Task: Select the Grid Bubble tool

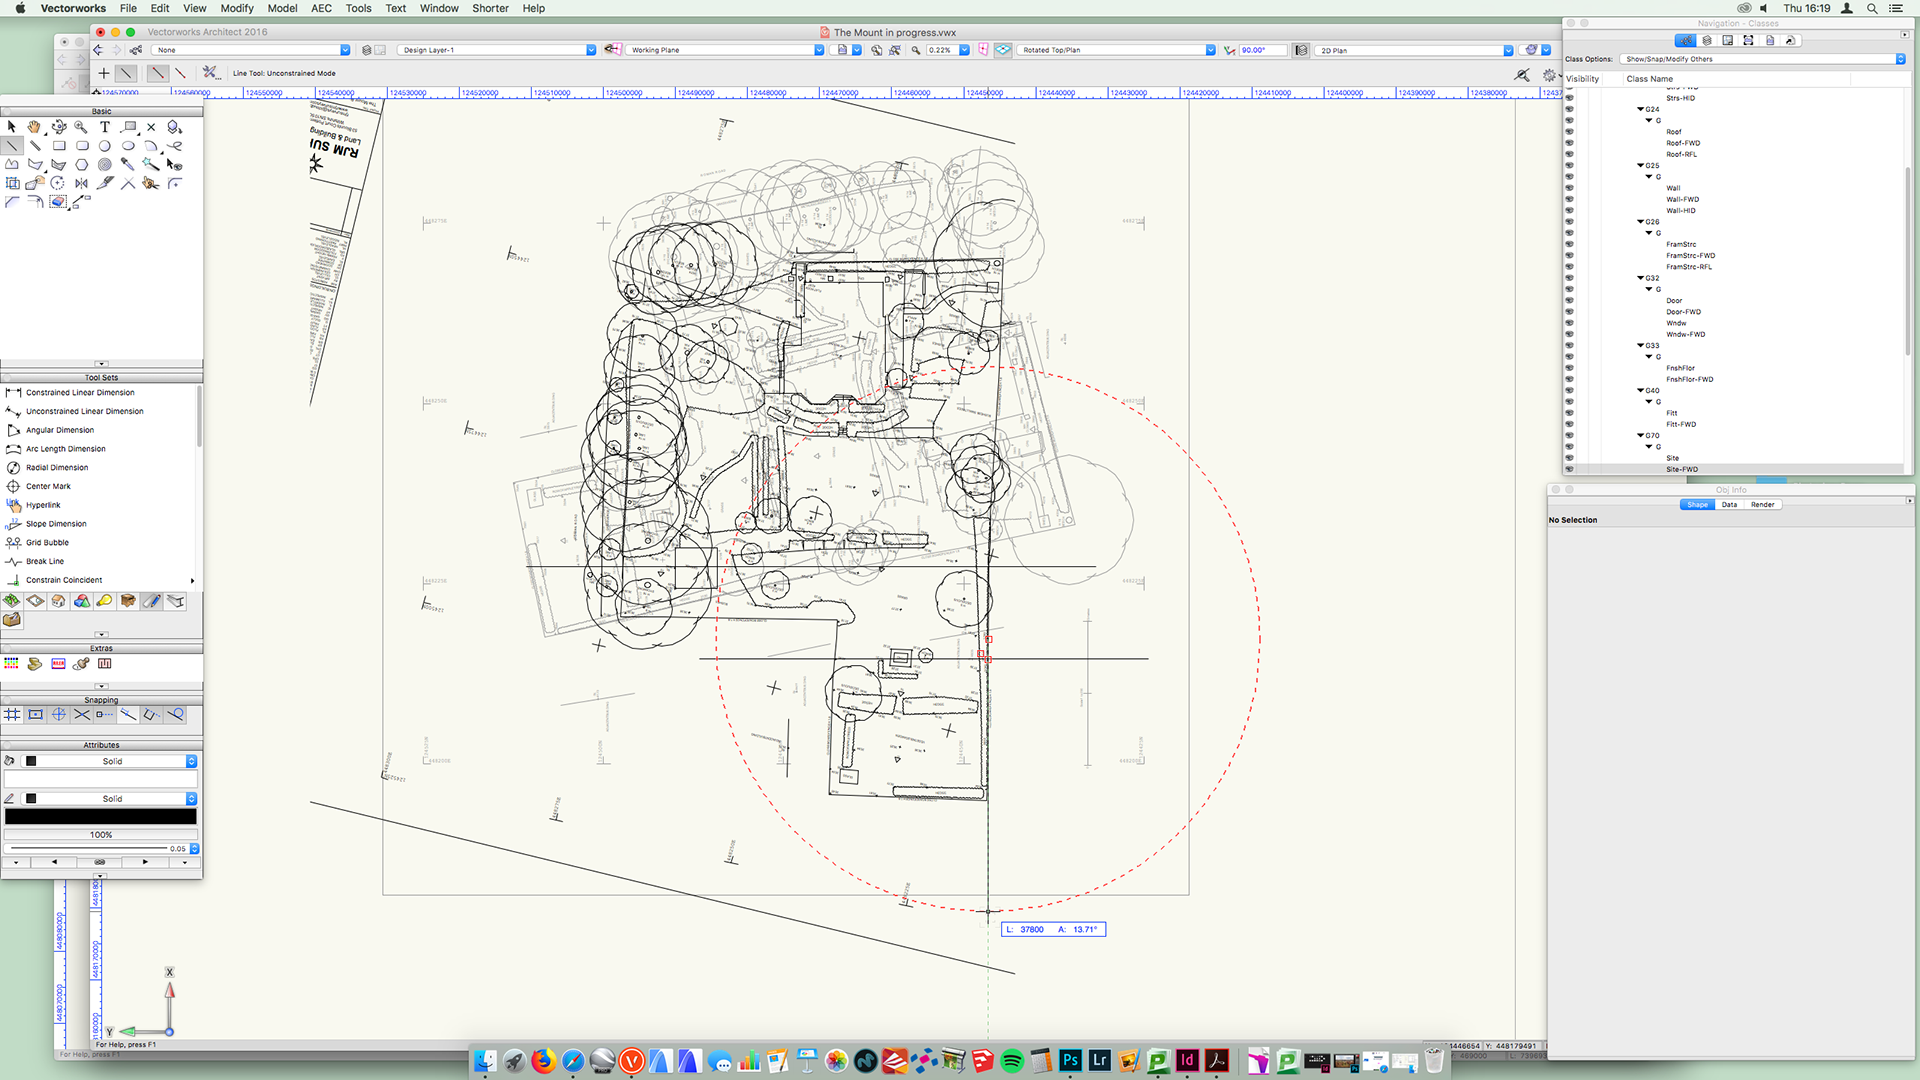Action: pyautogui.click(x=47, y=543)
